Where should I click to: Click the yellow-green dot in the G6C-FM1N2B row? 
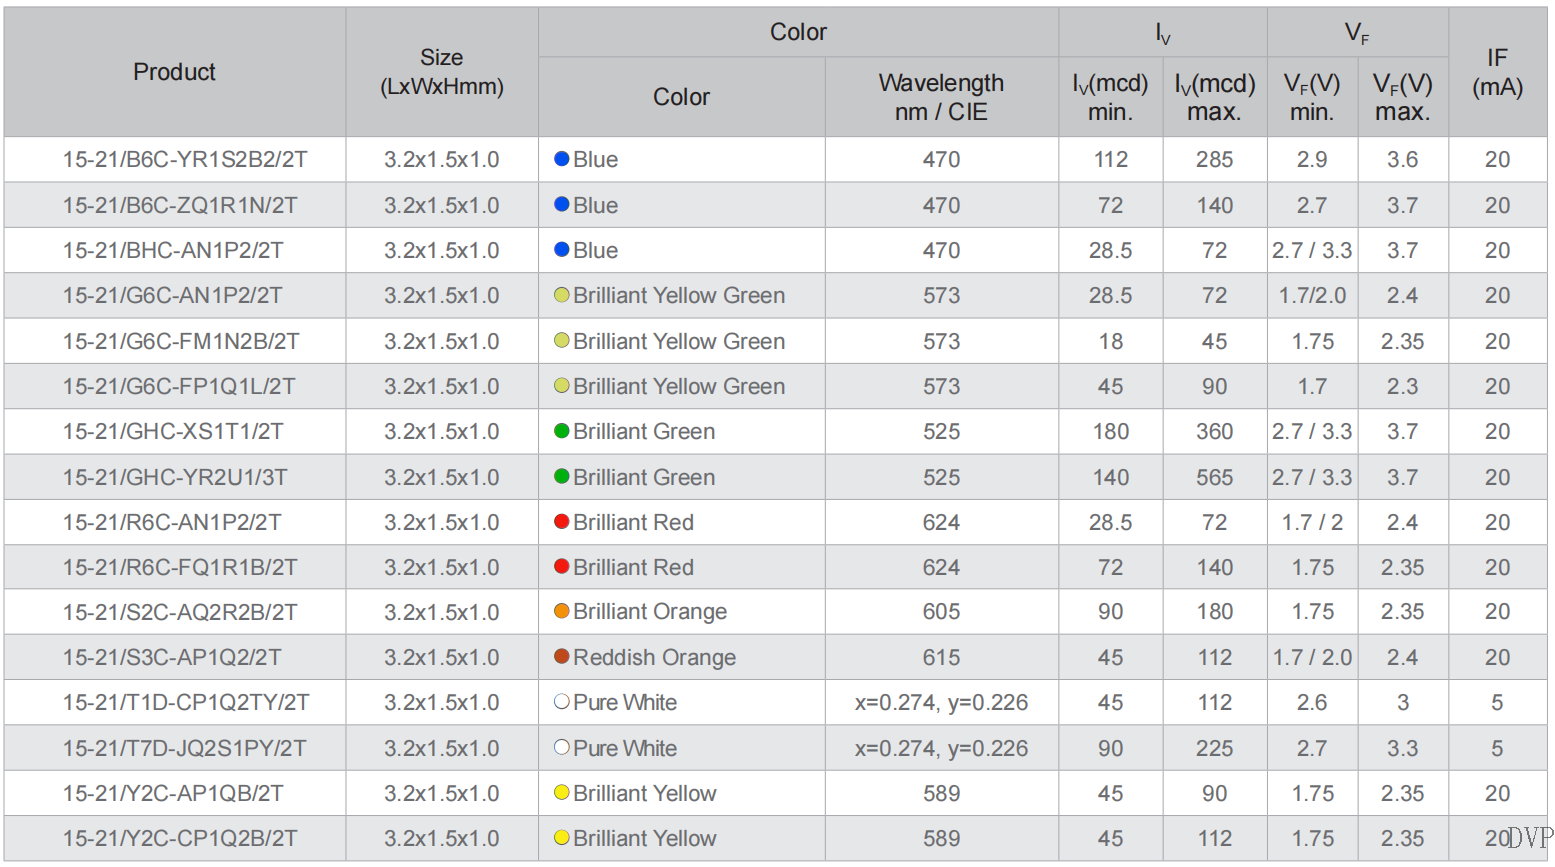(562, 341)
